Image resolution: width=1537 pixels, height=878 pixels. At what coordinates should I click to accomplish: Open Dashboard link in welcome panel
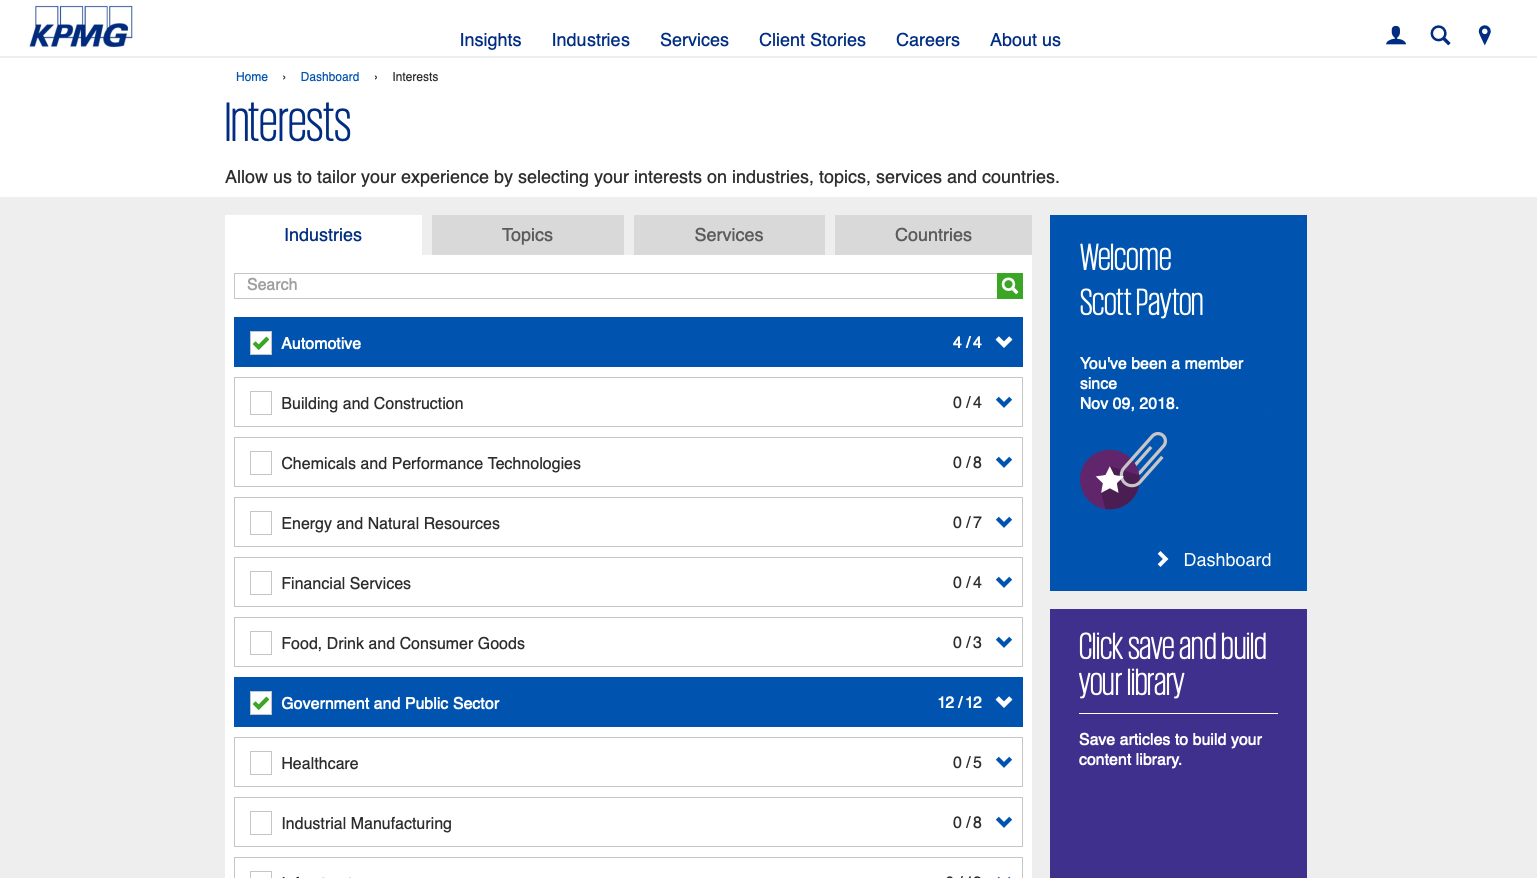click(1227, 560)
